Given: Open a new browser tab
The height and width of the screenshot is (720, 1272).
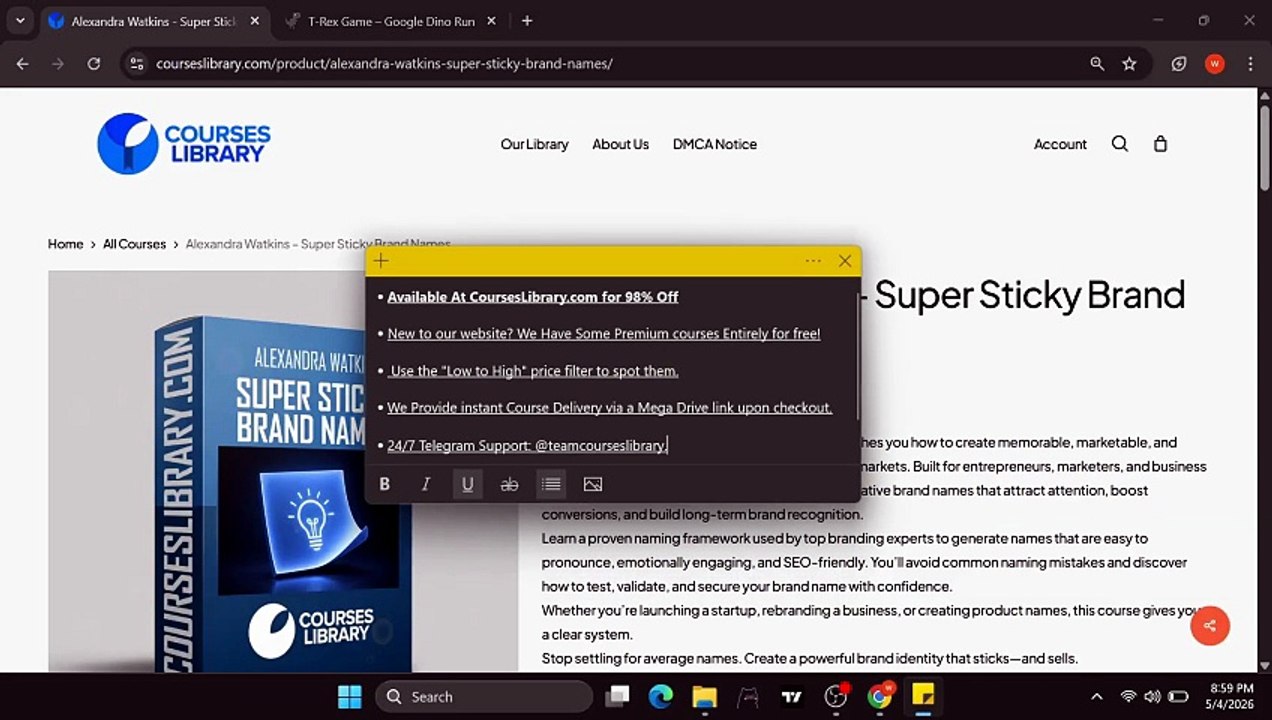Looking at the screenshot, I should pyautogui.click(x=527, y=20).
